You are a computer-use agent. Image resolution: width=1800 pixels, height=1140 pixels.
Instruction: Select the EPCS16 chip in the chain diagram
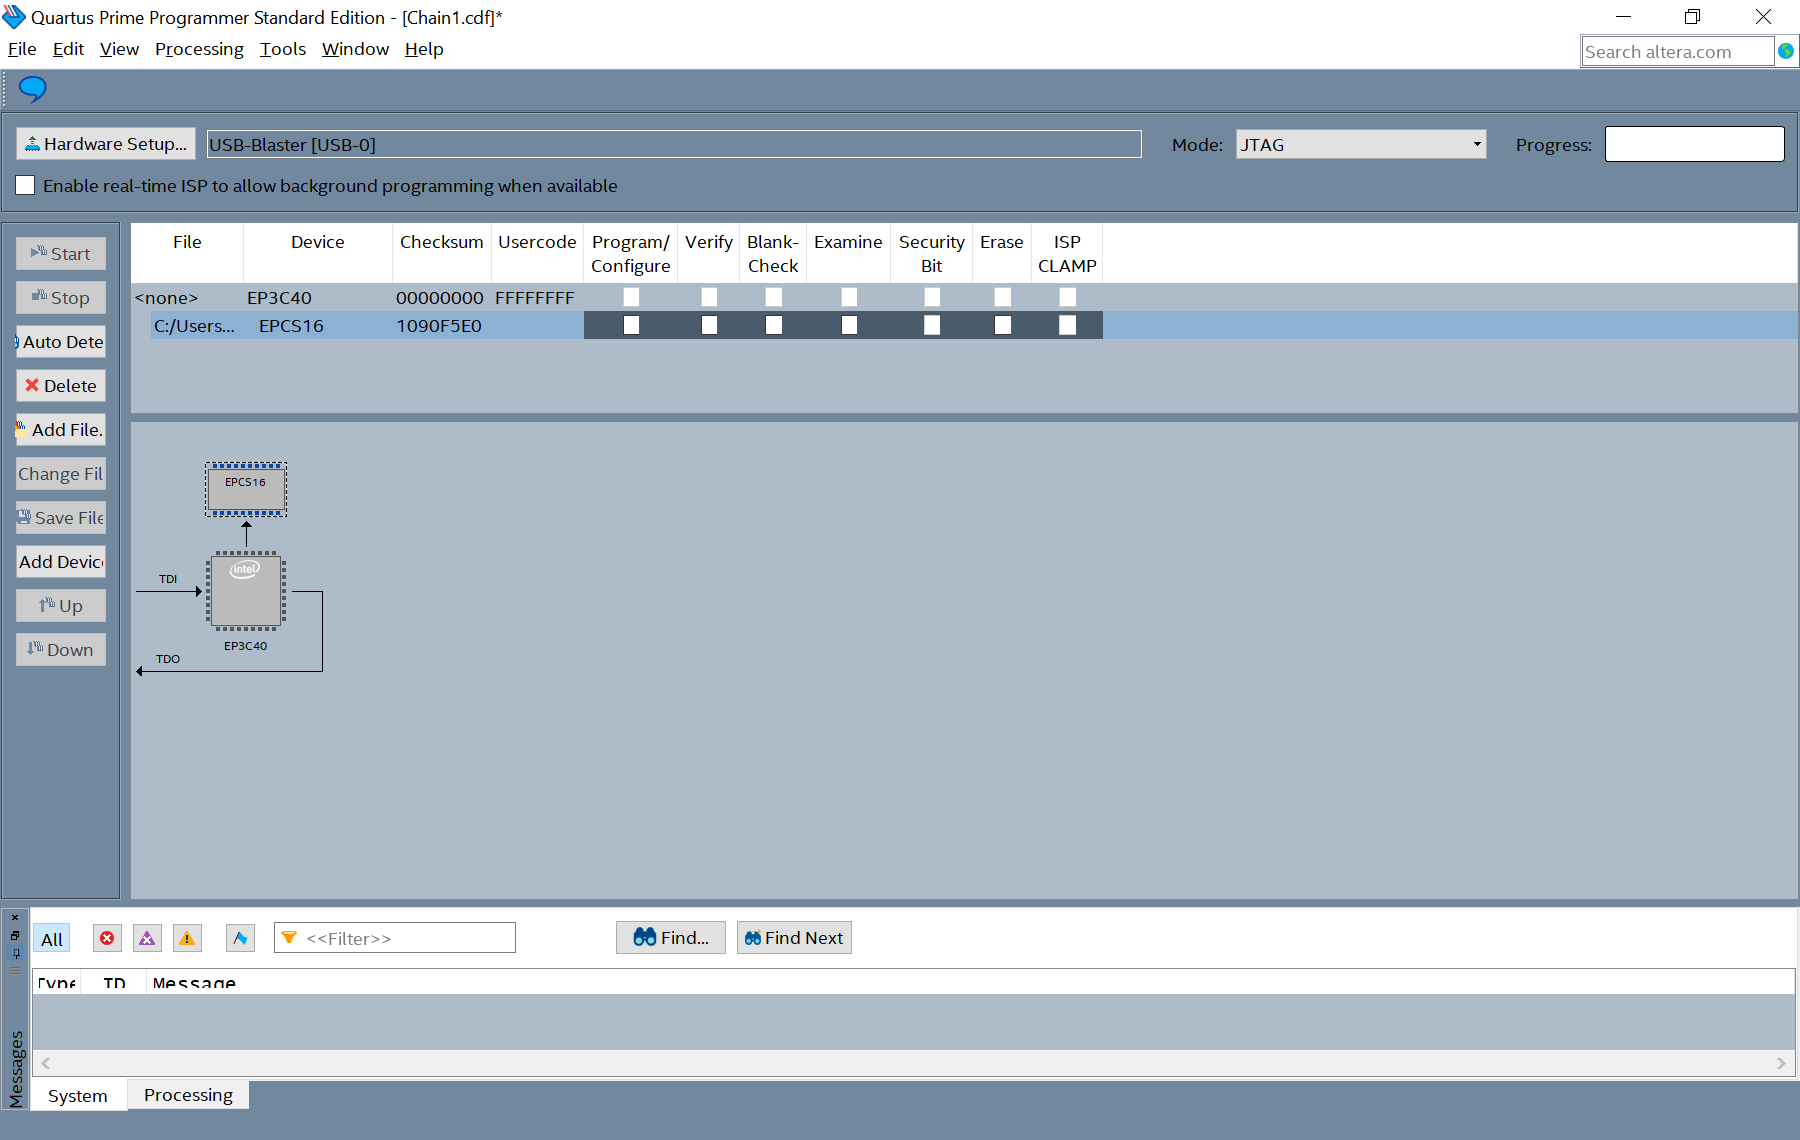tap(246, 489)
